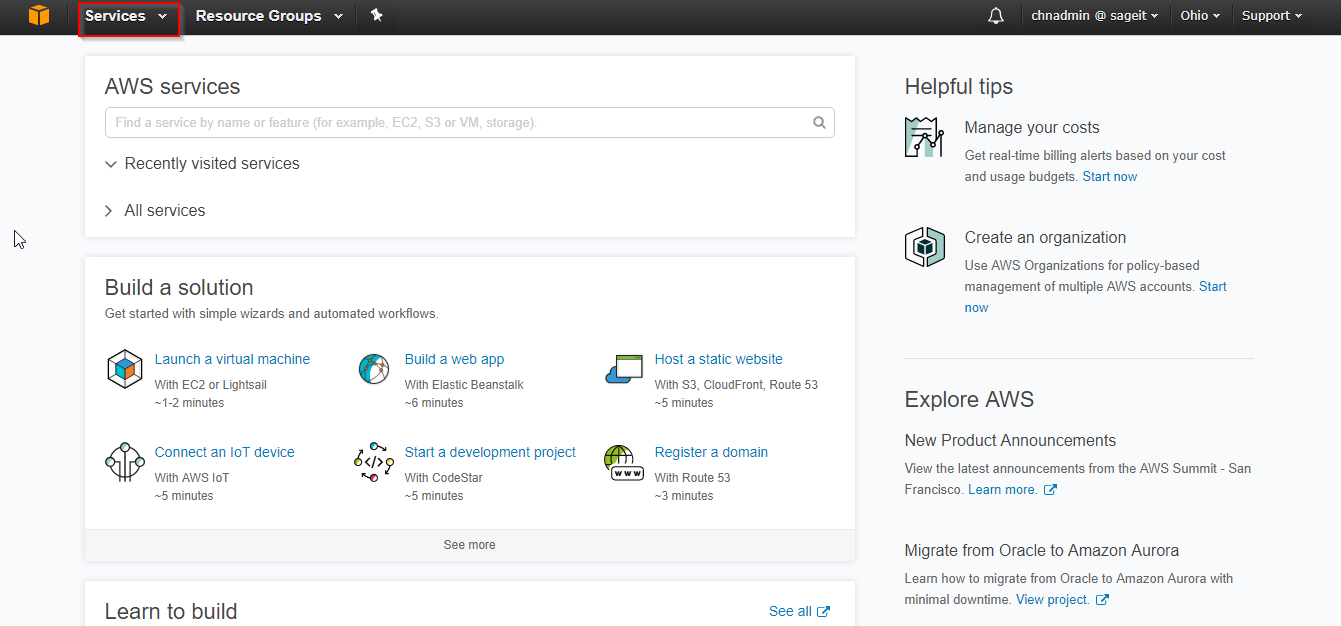
Task: Click the Launch a virtual machine icon
Action: click(125, 369)
